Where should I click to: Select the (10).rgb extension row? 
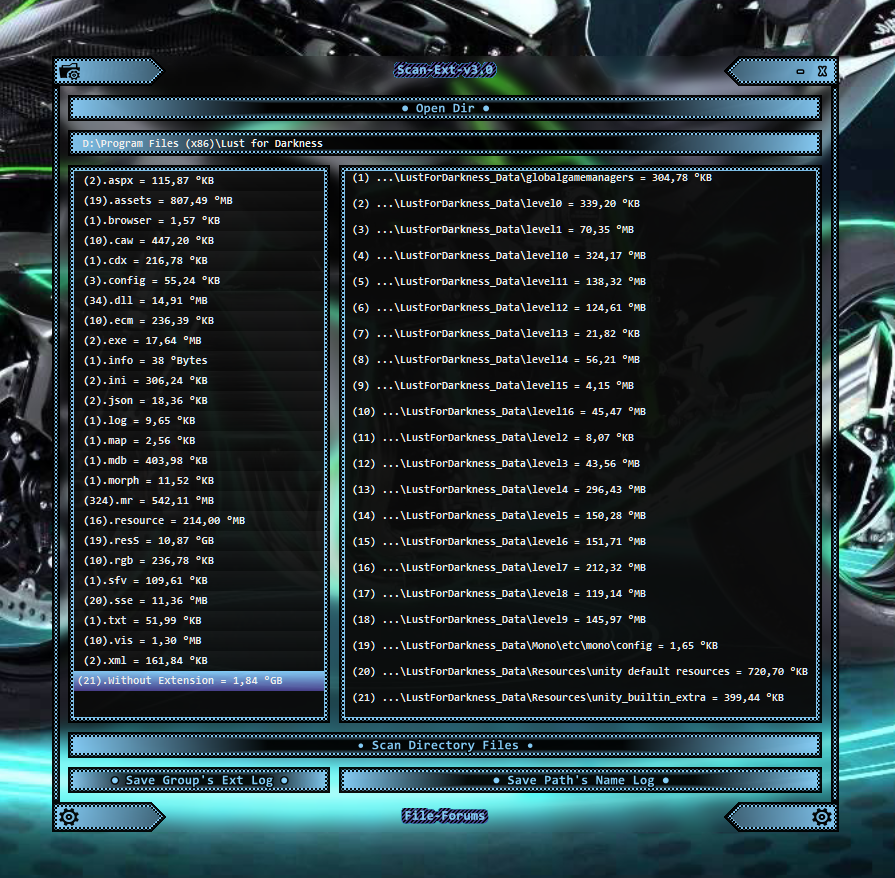pos(199,560)
